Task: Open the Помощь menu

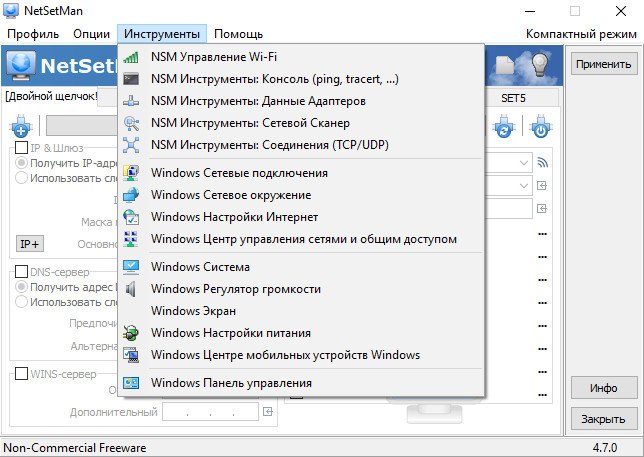Action: 238,34
